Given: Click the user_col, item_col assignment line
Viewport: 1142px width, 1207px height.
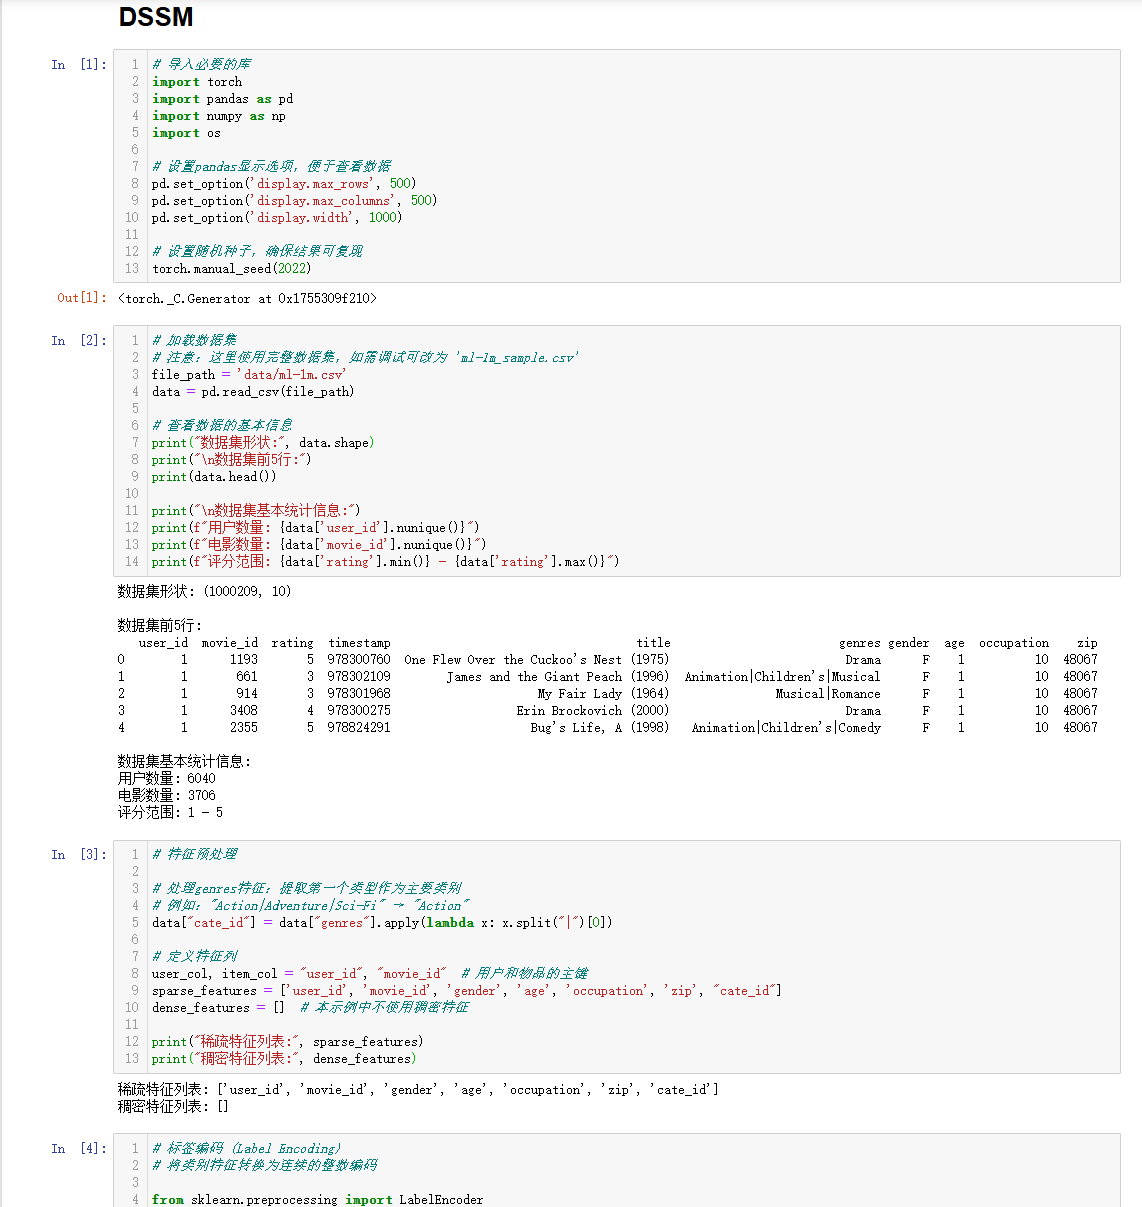Looking at the screenshot, I should click(x=370, y=974).
